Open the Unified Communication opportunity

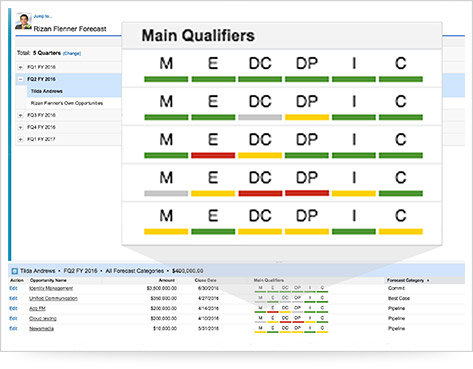click(53, 298)
